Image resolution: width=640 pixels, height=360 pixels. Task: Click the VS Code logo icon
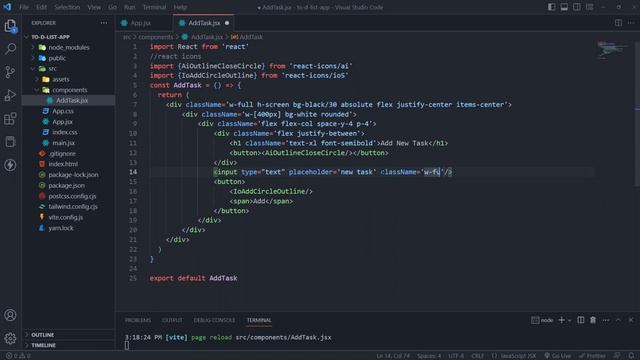click(x=7, y=7)
